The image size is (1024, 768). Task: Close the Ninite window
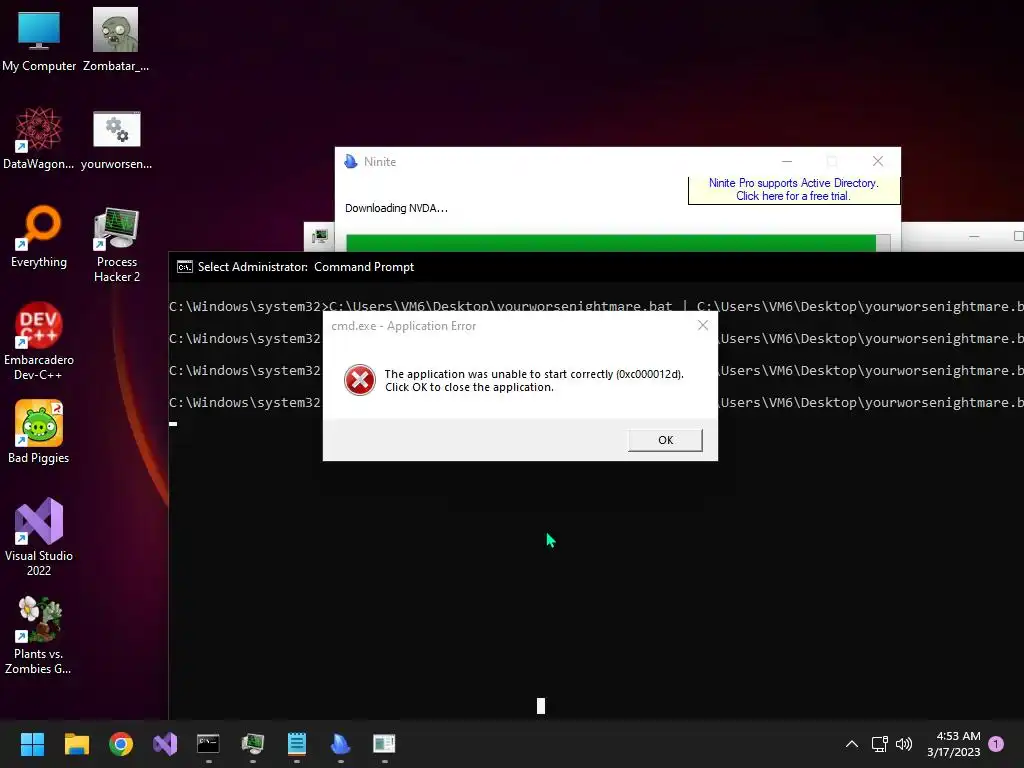pos(878,161)
